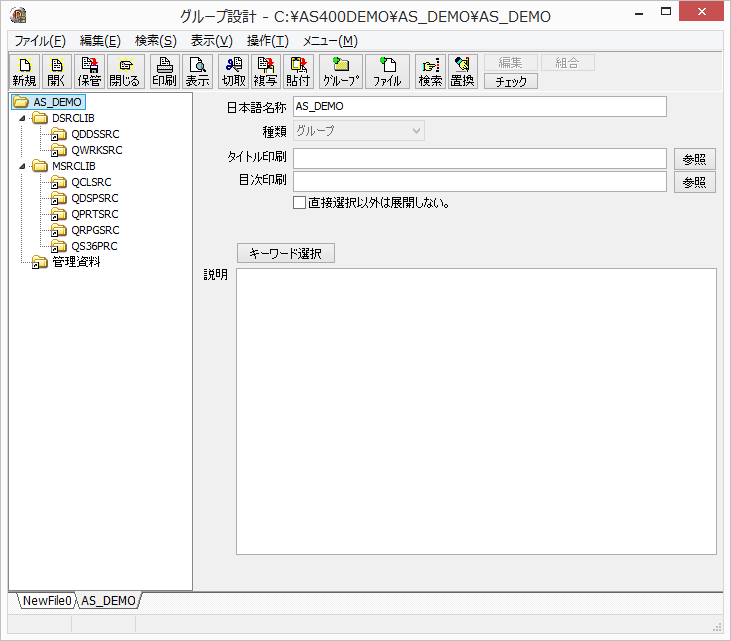This screenshot has width=731, height=641.
Task: Click the ファイル (File) toolbar icon
Action: pos(387,71)
